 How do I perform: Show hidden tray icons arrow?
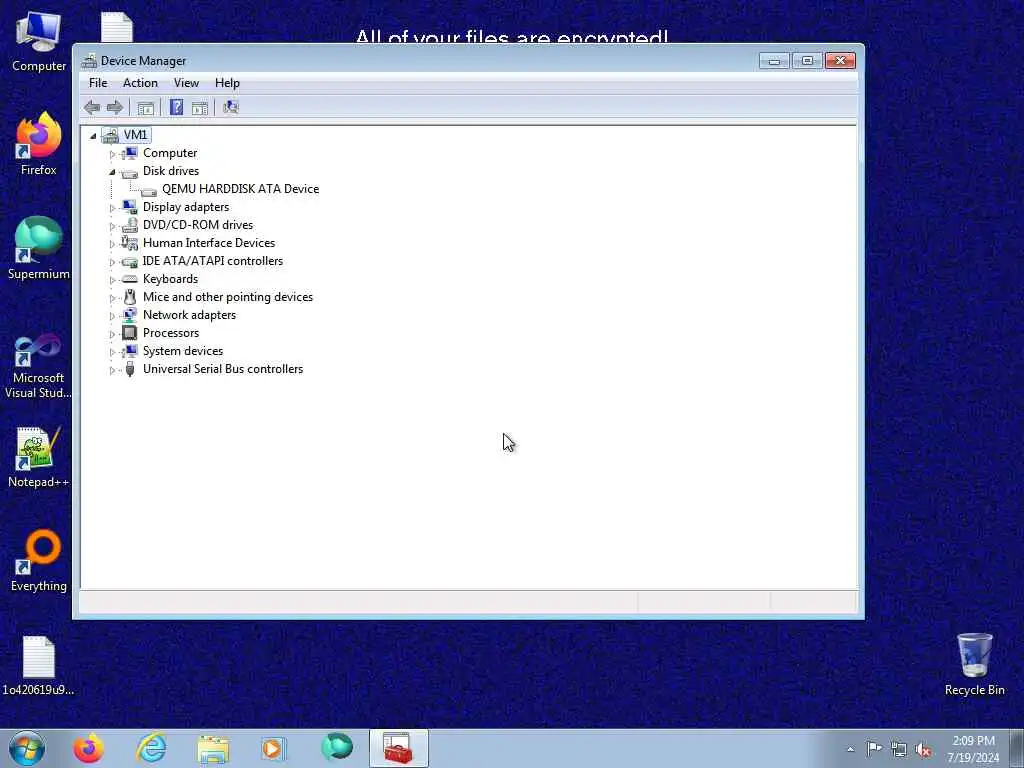click(850, 749)
